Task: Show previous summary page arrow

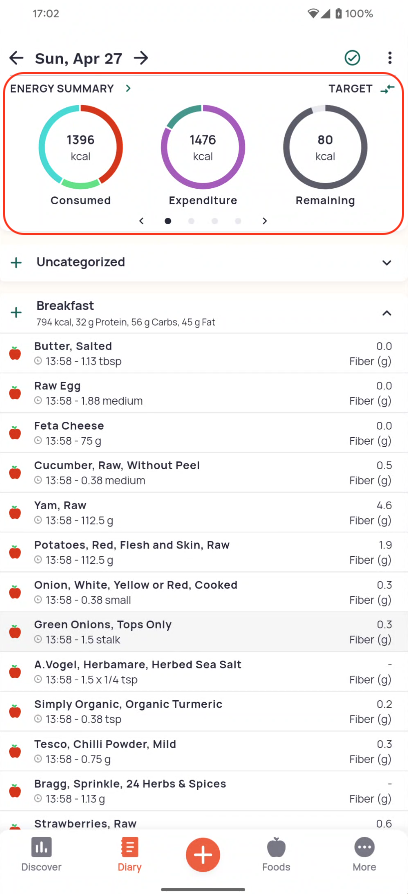Action: point(141,221)
